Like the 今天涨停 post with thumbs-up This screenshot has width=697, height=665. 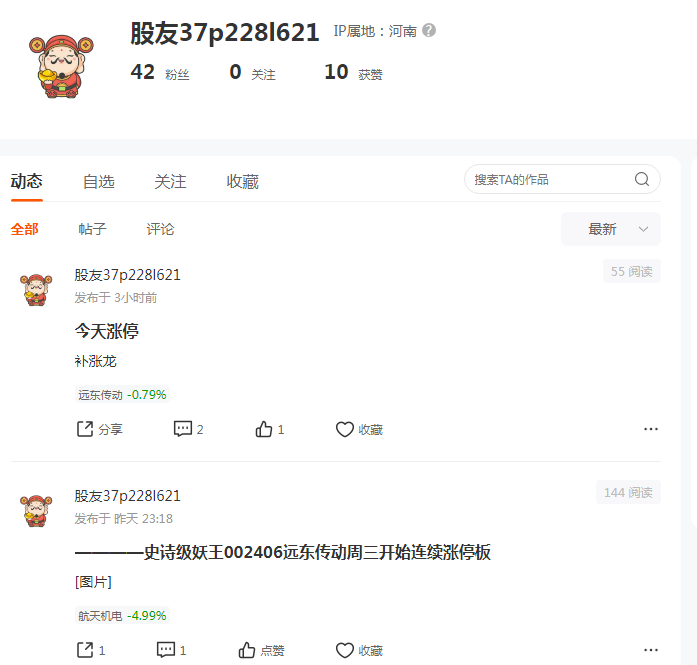[x=270, y=429]
